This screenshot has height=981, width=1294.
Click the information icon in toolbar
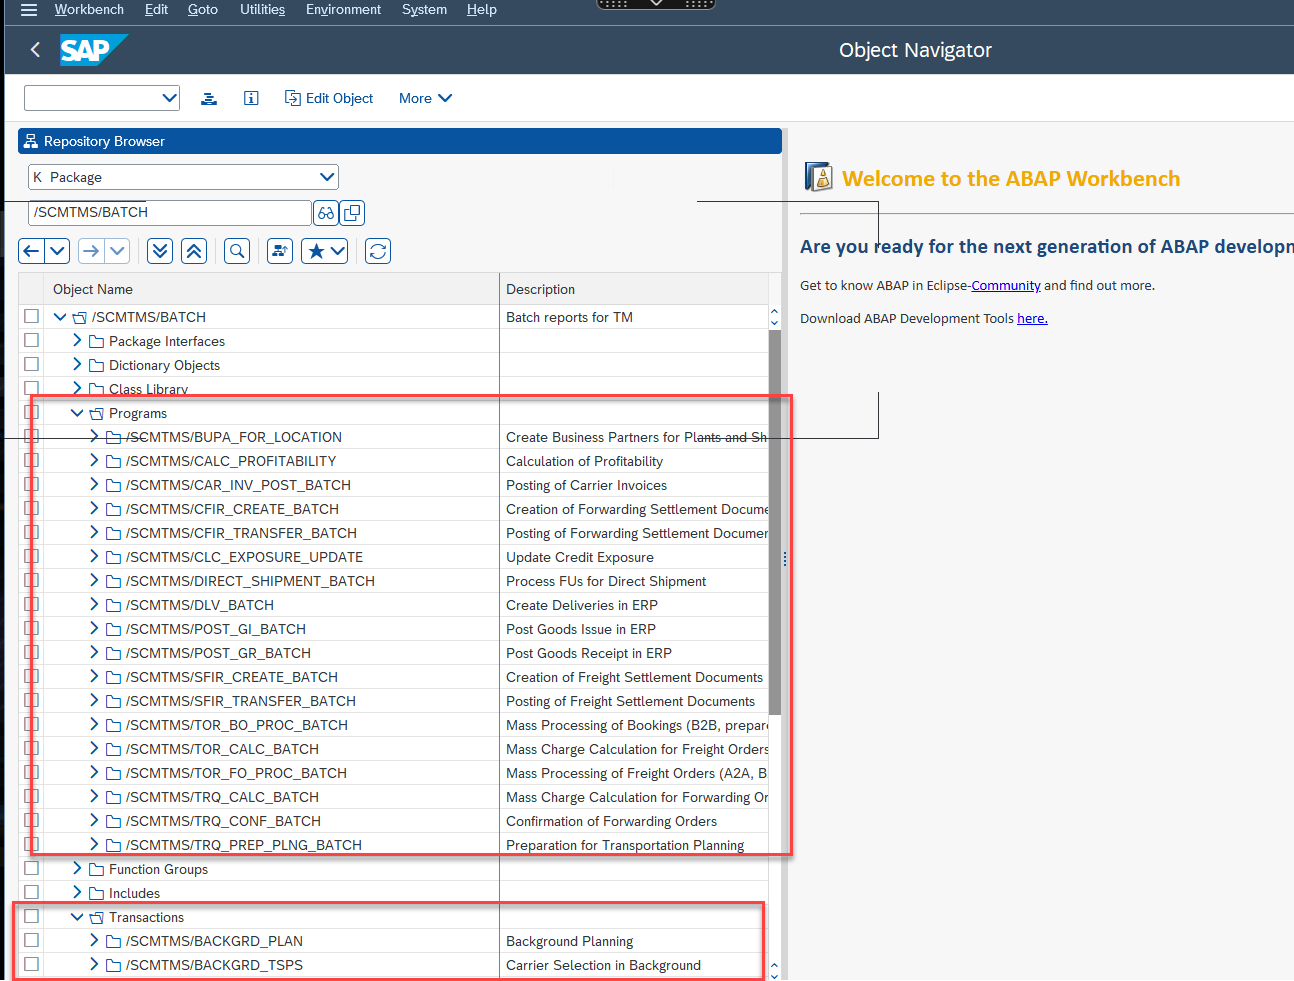(x=251, y=98)
